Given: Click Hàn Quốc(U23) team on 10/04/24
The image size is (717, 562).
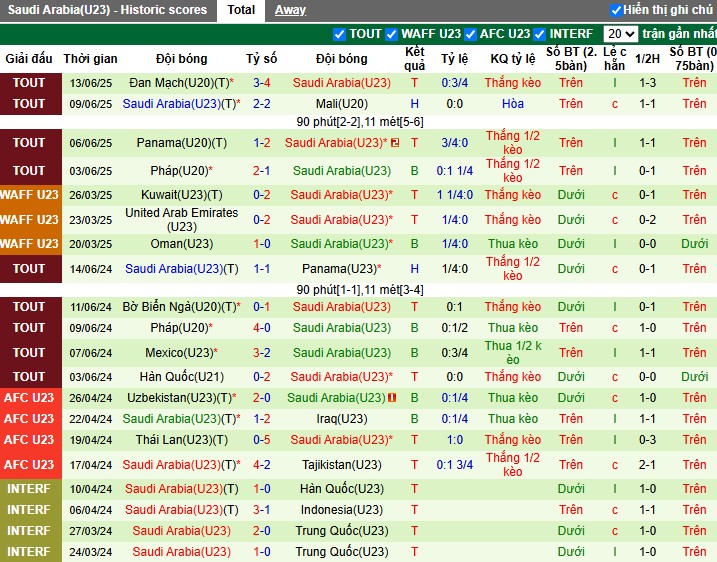Looking at the screenshot, I should point(342,489).
